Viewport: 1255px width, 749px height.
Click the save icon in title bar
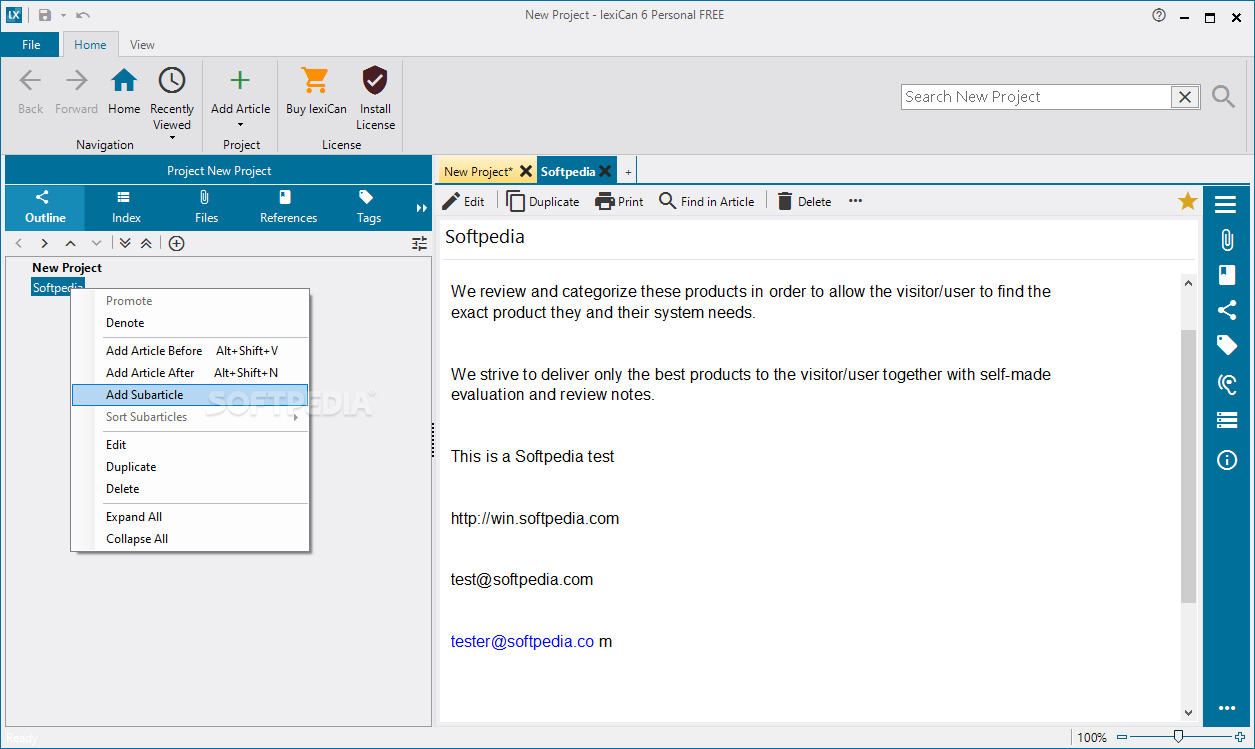point(45,15)
